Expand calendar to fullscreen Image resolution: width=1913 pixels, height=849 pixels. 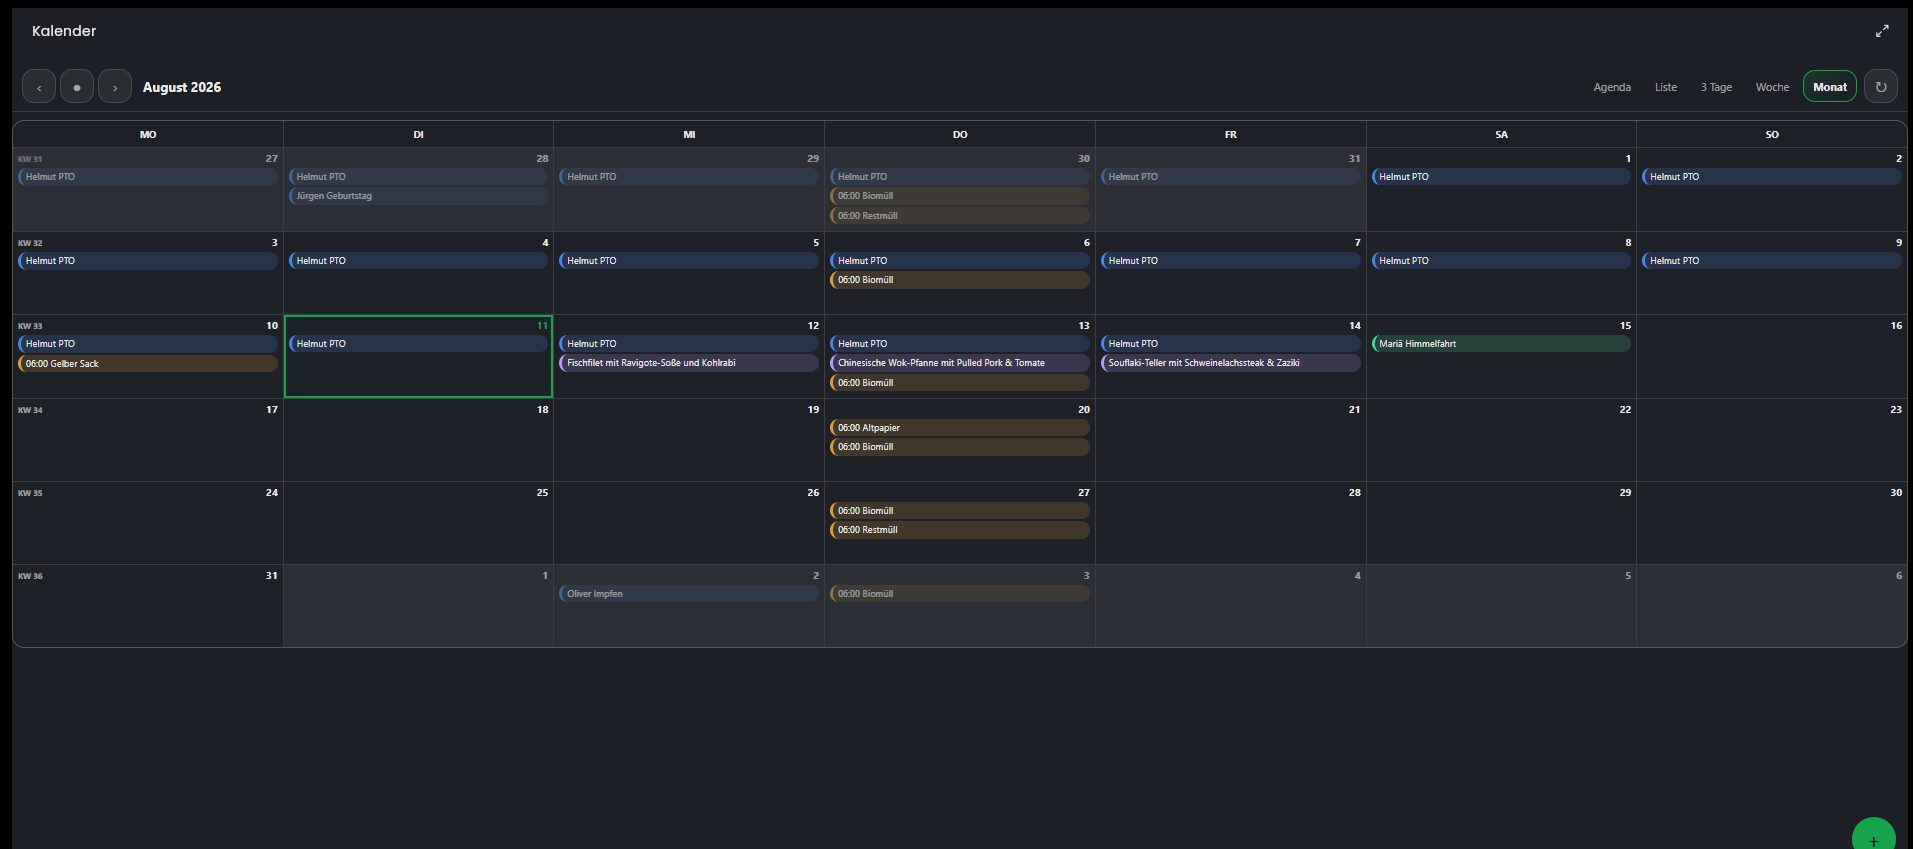(1882, 31)
